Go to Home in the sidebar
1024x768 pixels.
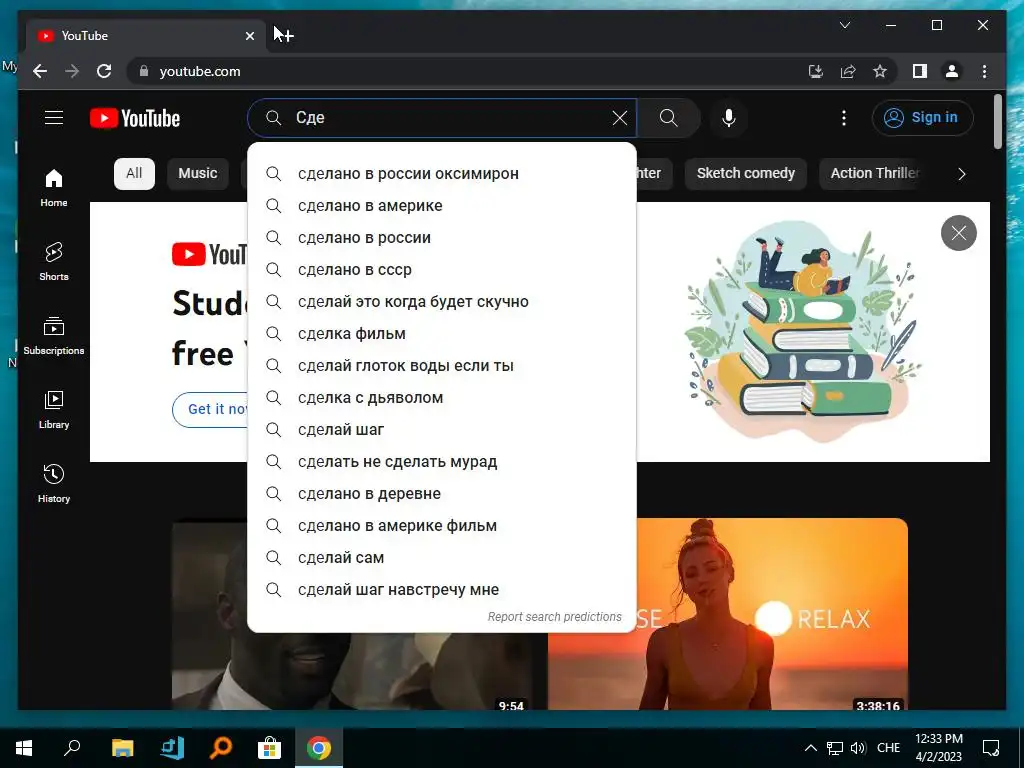coord(54,188)
